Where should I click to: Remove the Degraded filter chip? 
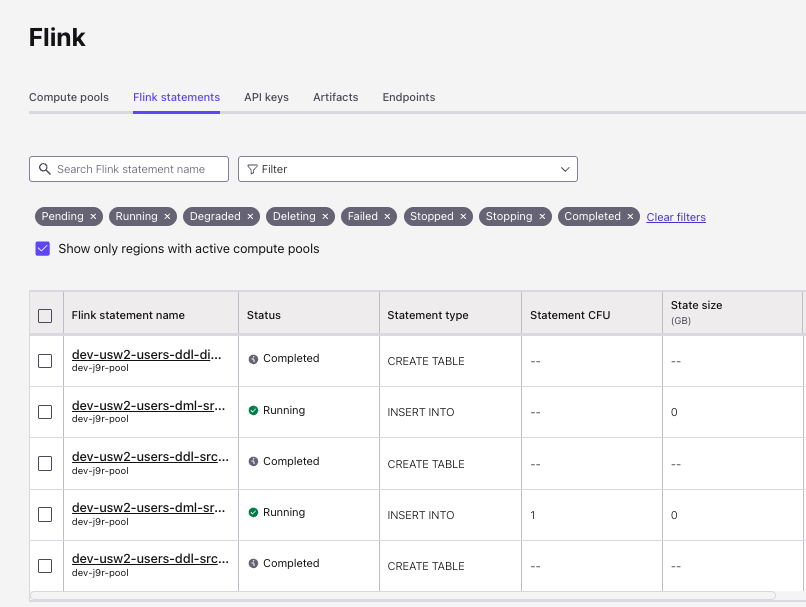click(250, 217)
